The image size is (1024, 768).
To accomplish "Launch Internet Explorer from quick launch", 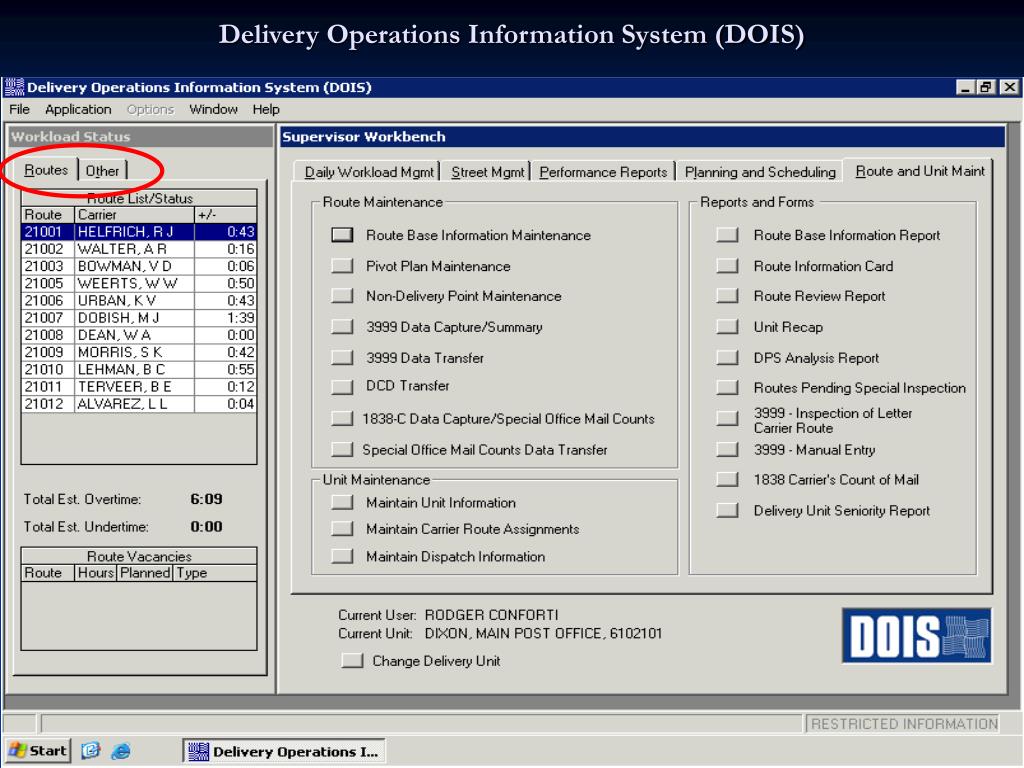I will click(121, 751).
